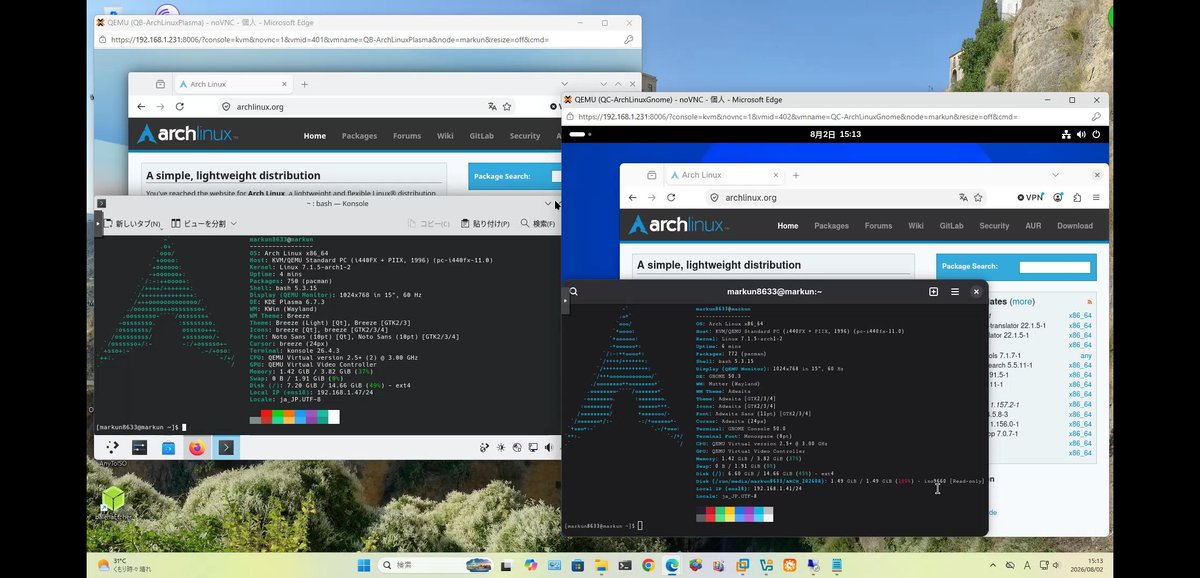Open the weather widget showing 31°C
The image size is (1200, 578).
tap(124, 566)
